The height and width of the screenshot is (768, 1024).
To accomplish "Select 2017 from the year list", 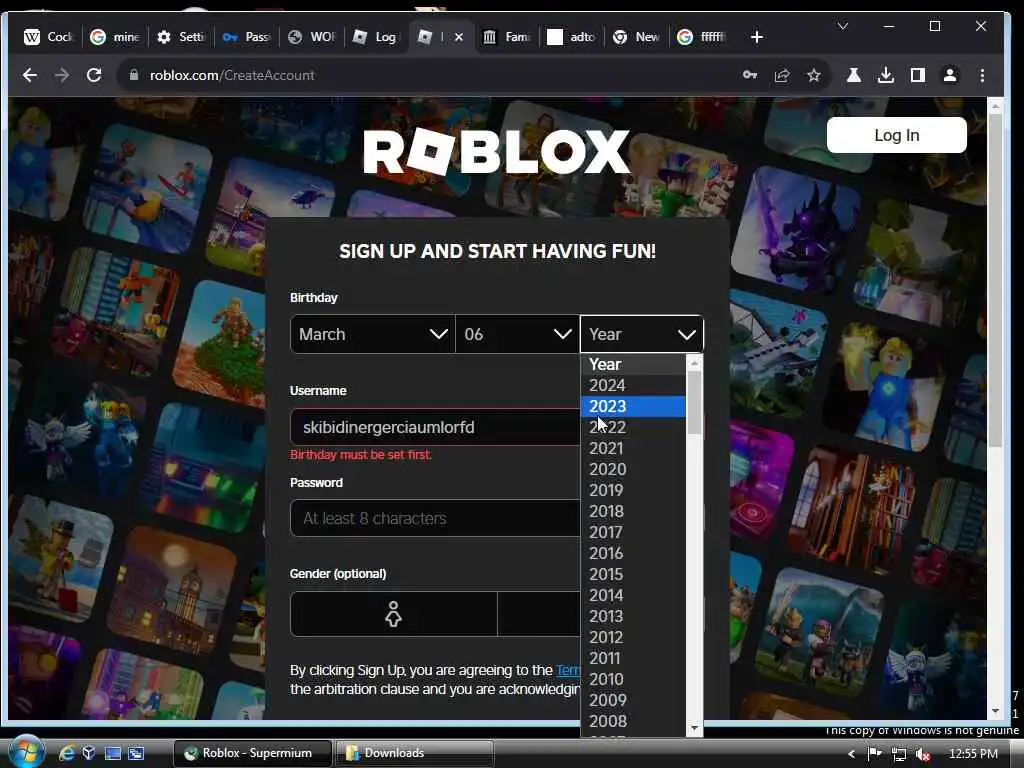I will [x=633, y=532].
